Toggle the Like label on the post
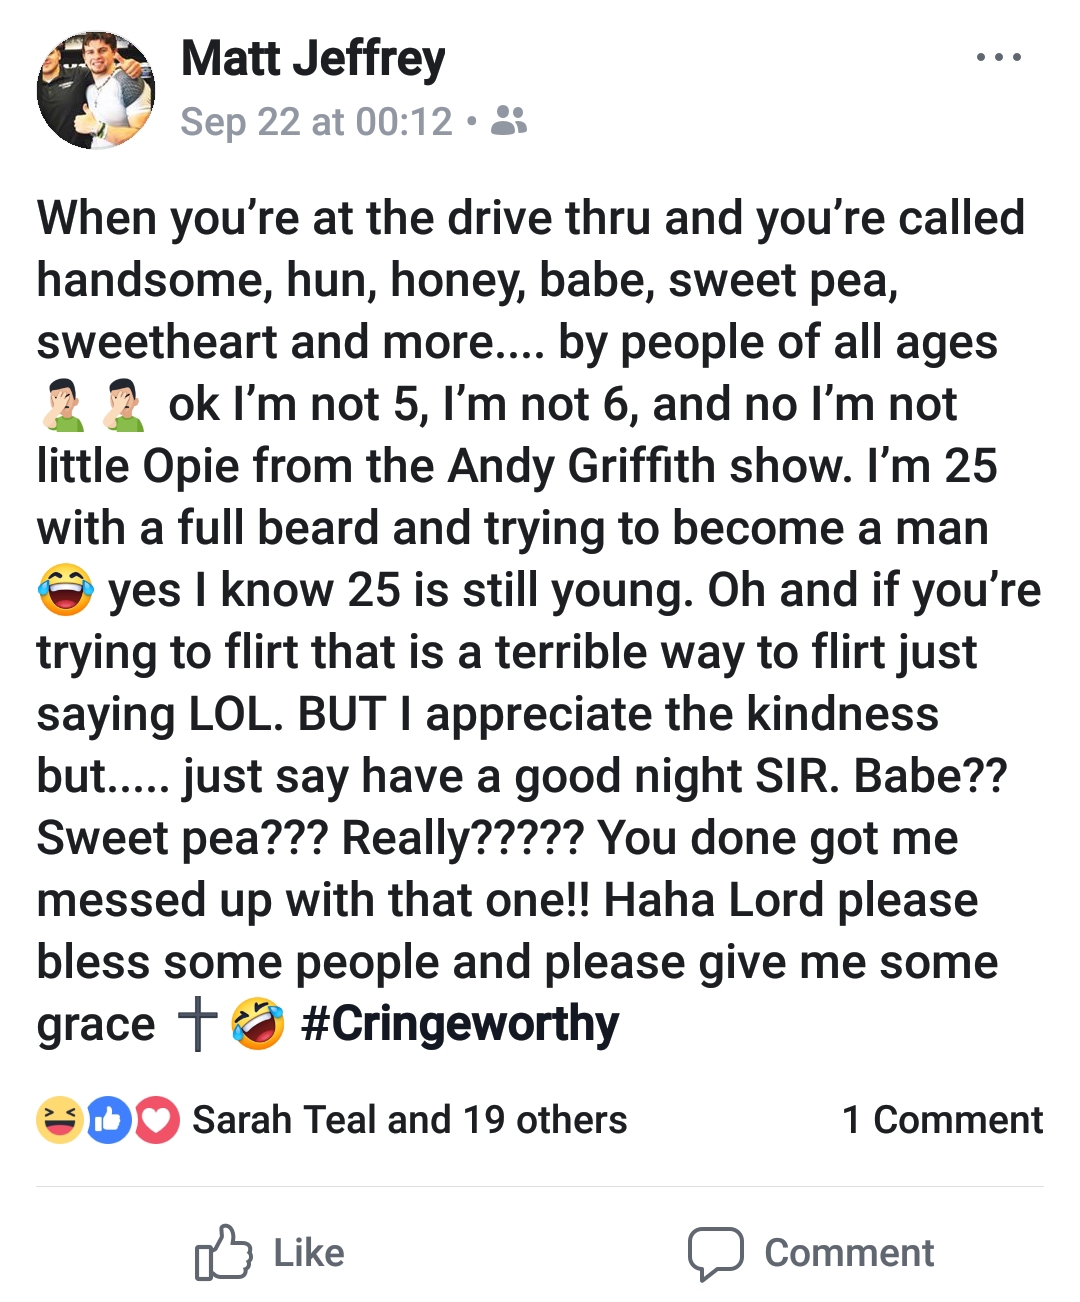The image size is (1080, 1302). [309, 1253]
